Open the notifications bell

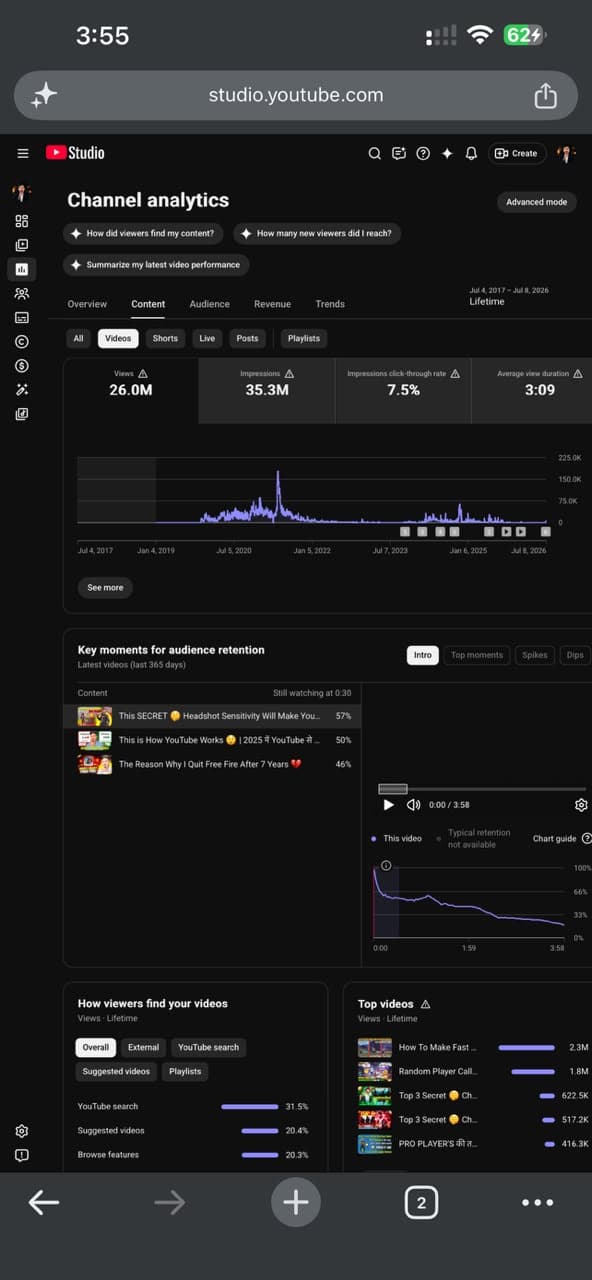[x=471, y=153]
